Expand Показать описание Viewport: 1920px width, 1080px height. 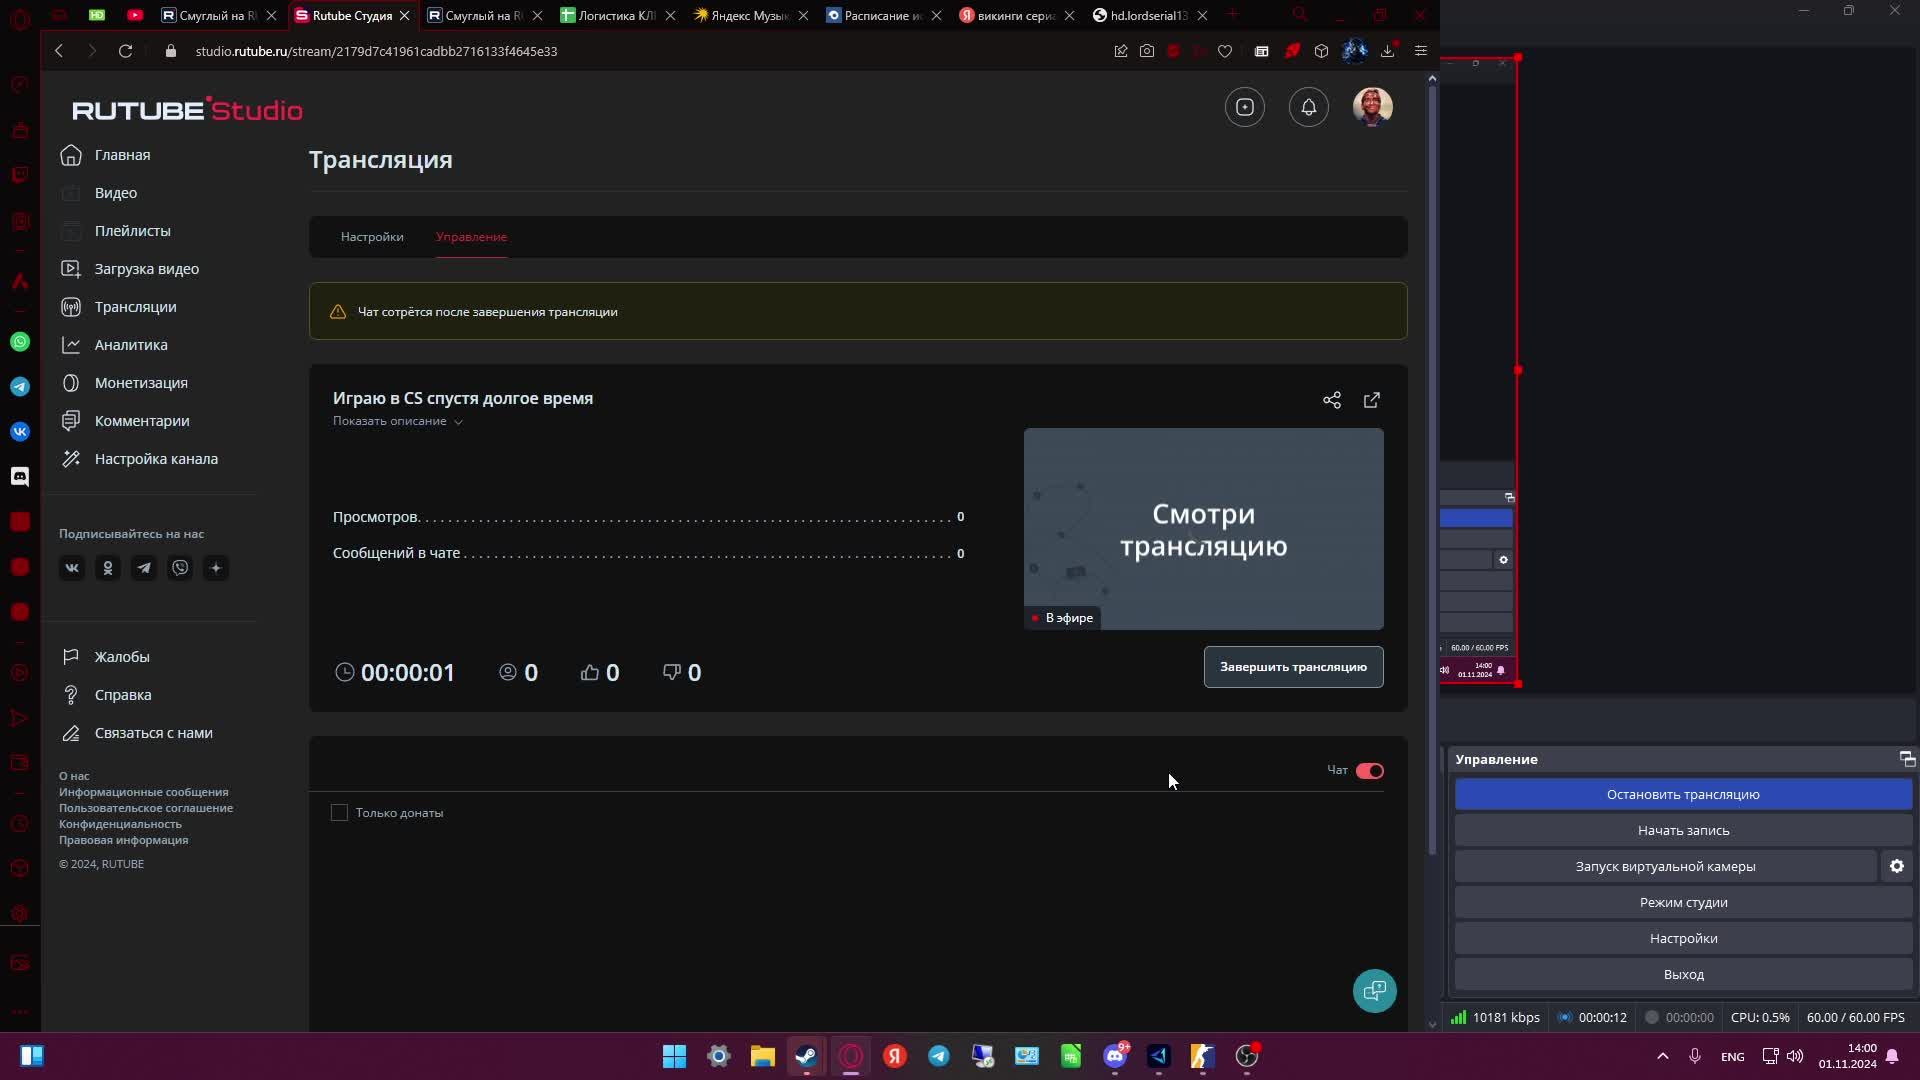point(397,421)
